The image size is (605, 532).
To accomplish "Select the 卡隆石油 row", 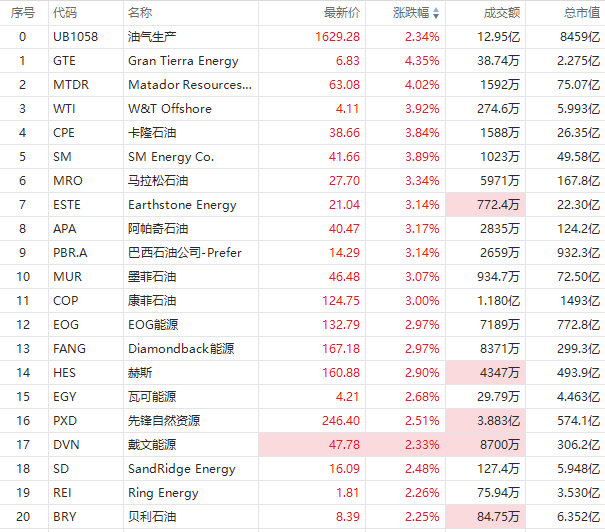I will click(x=152, y=133).
